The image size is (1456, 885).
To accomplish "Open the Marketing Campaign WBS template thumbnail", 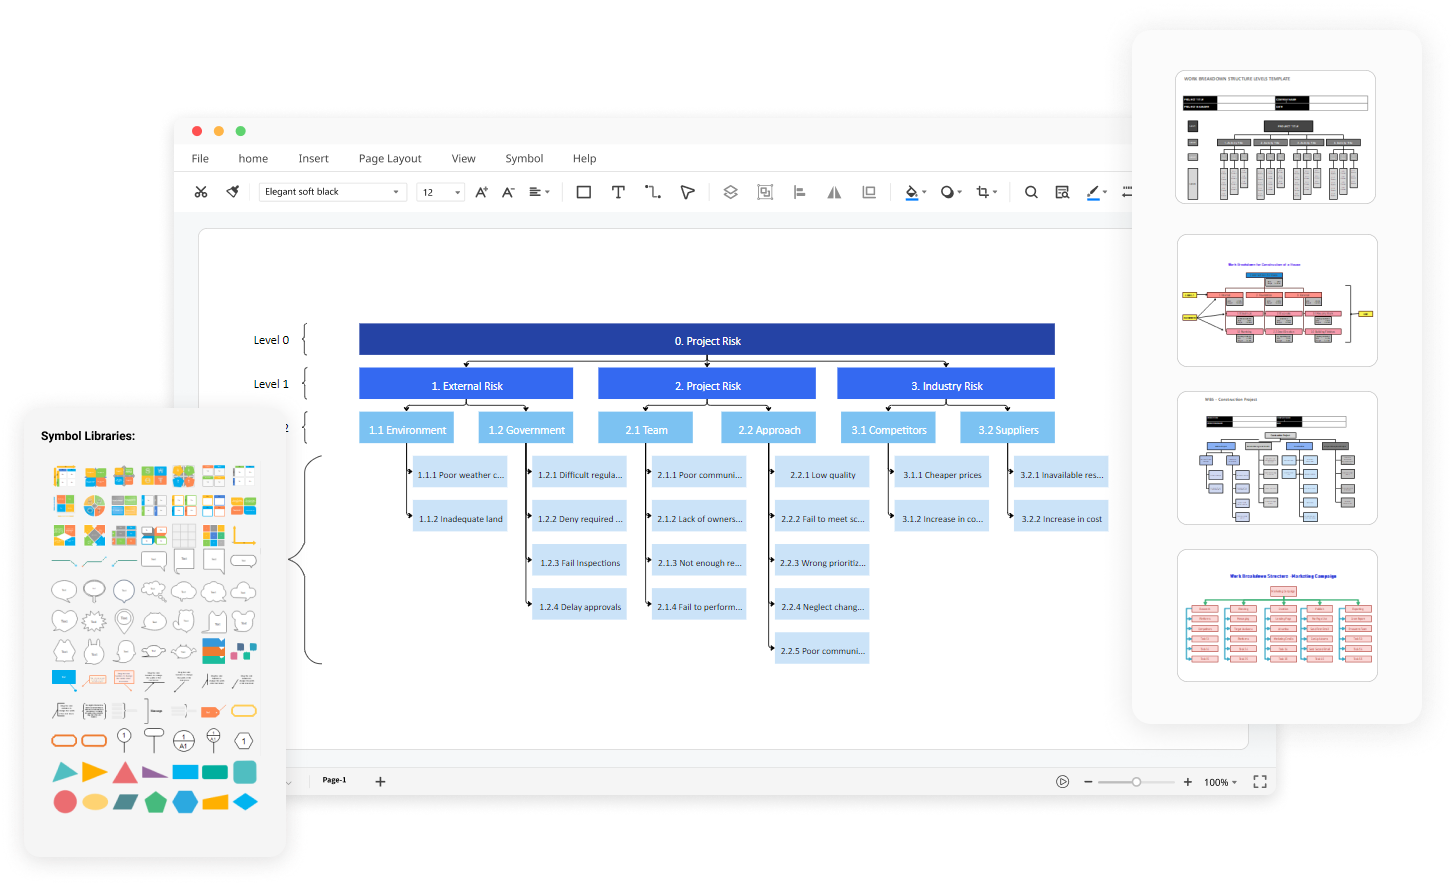I will [x=1276, y=615].
